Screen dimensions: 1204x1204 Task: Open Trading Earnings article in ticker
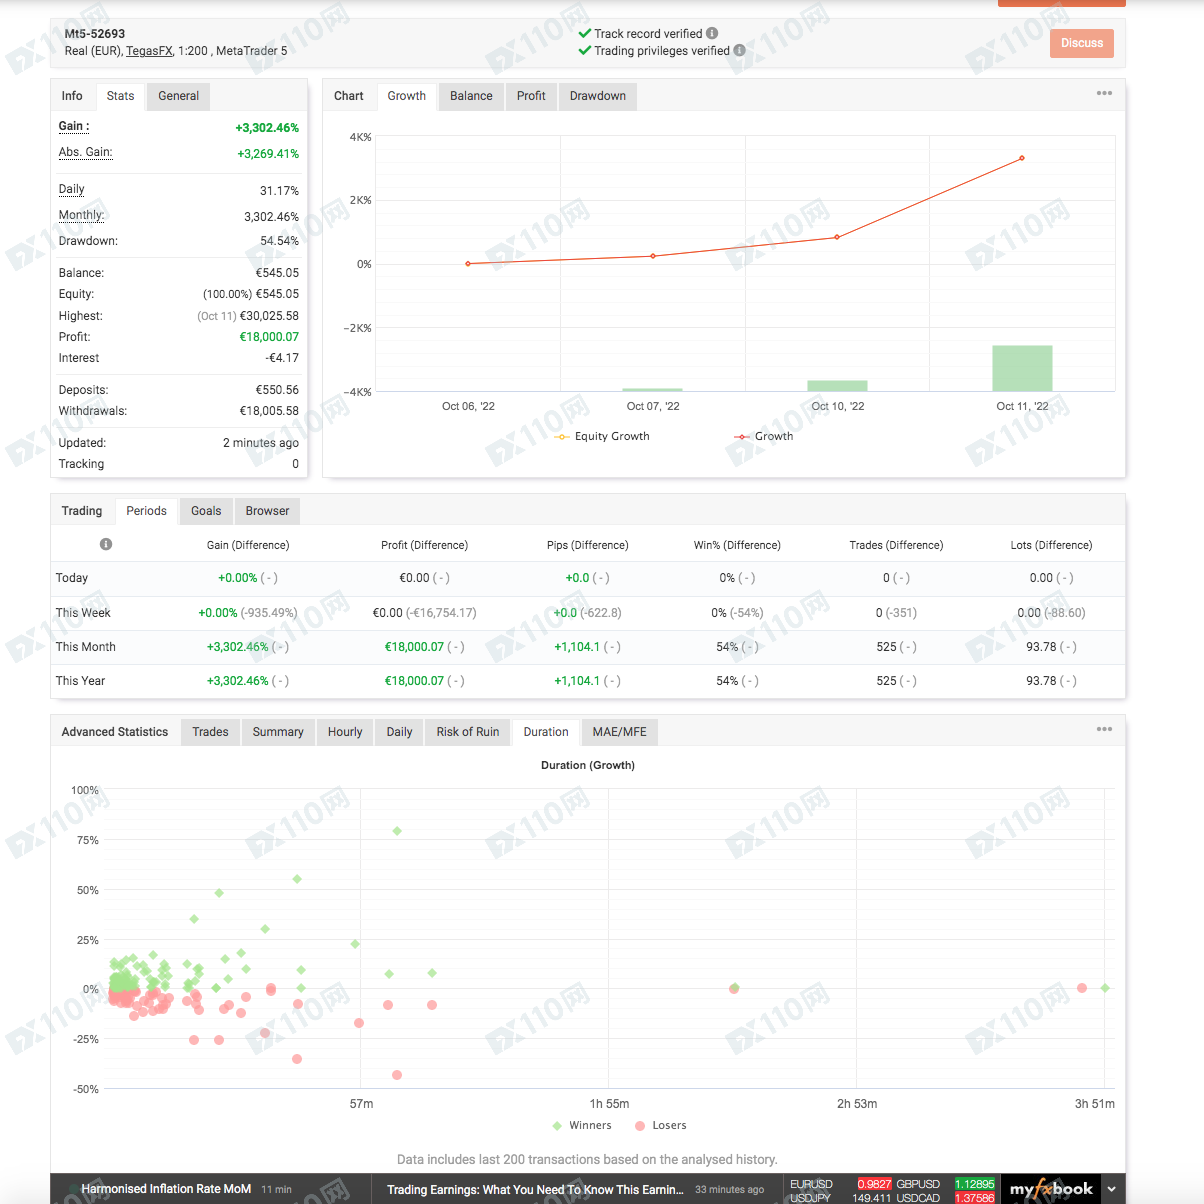(x=535, y=1189)
